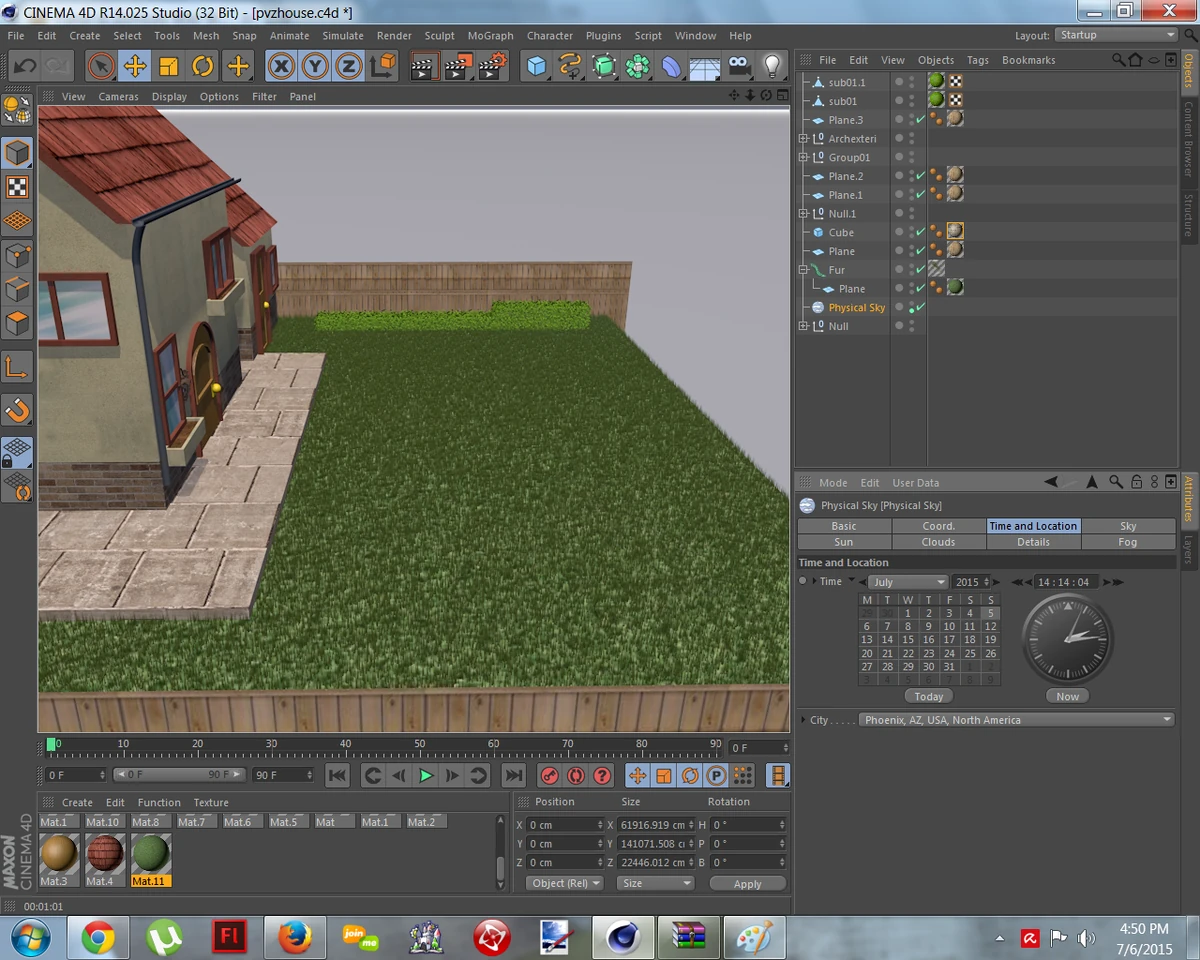The image size is (1200, 960).
Task: Expand the Archexteri object hierarchy
Action: click(802, 138)
